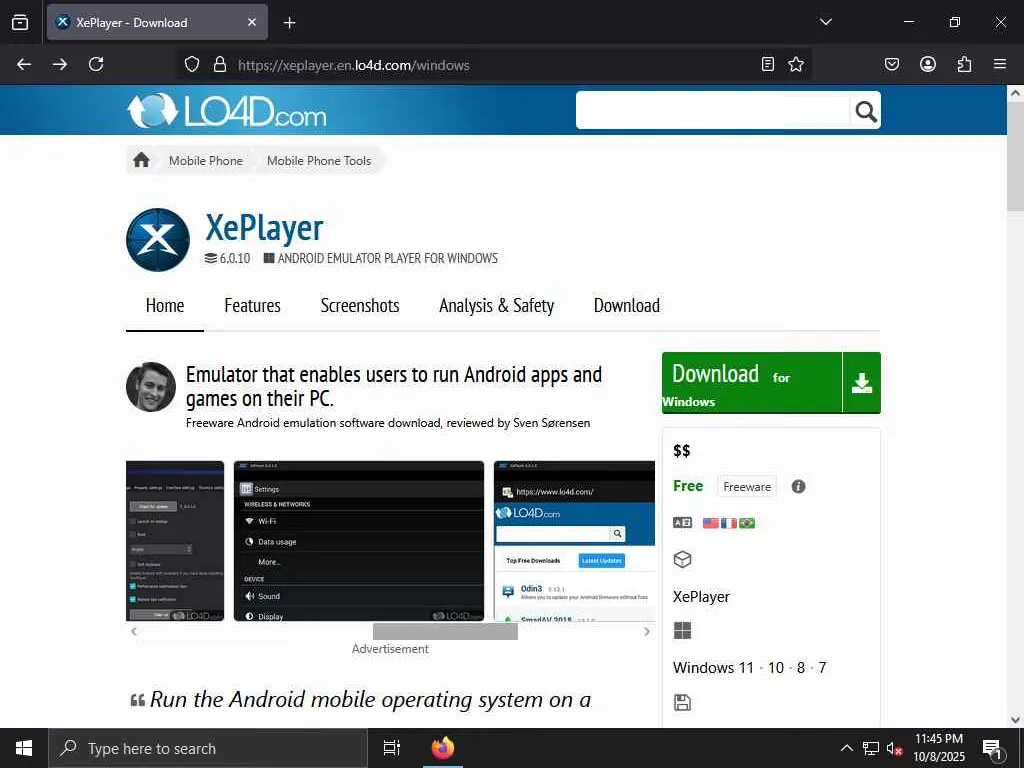Click the XePlayer title heading

tap(264, 227)
